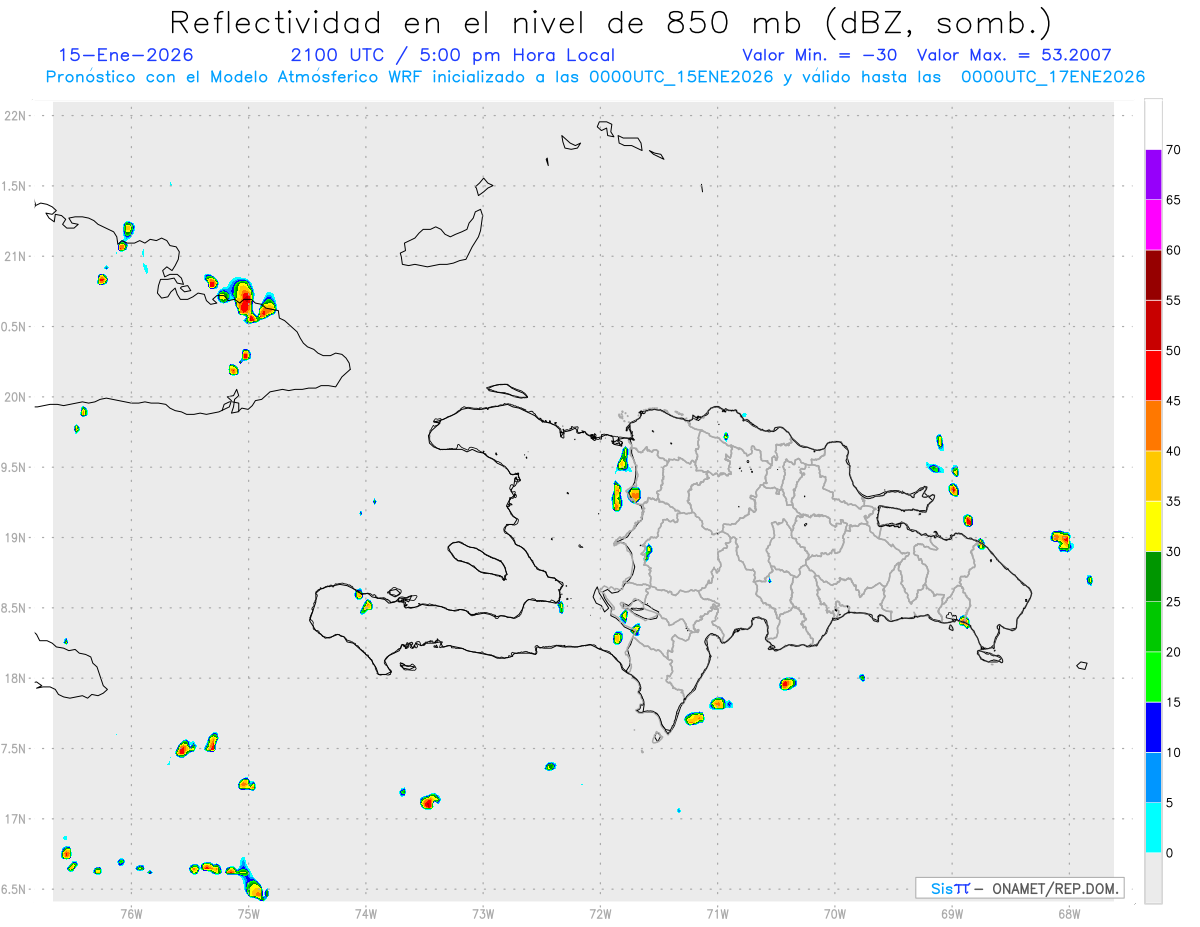Image resolution: width=1200 pixels, height=927 pixels.
Task: Click the longitude axis label 70W
Action: coord(835,913)
